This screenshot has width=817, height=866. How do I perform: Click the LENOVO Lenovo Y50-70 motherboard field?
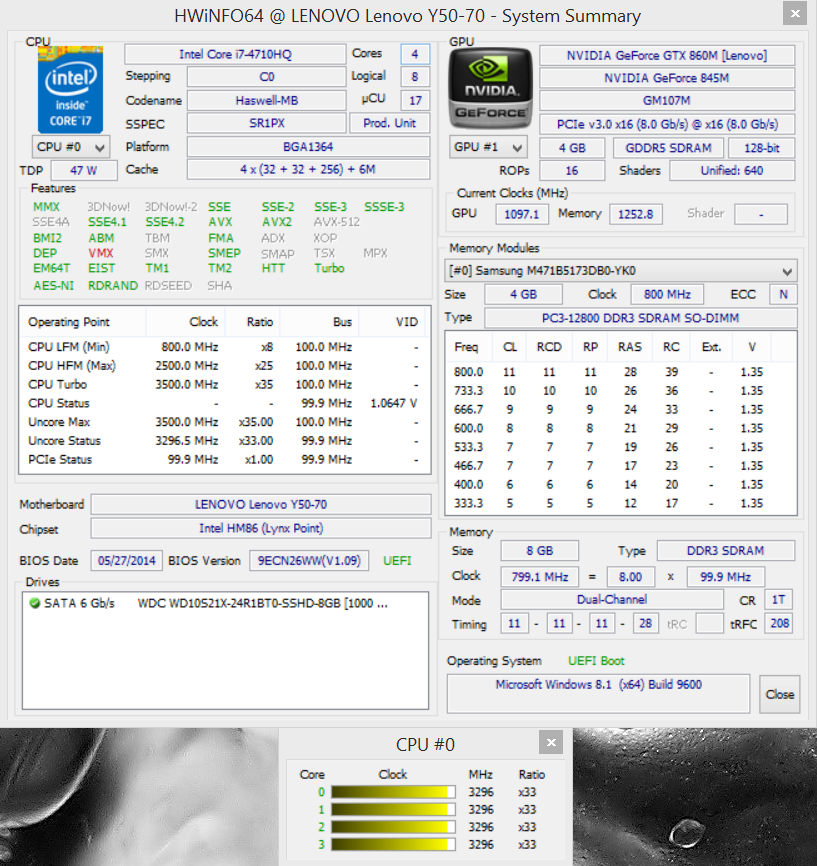(261, 504)
